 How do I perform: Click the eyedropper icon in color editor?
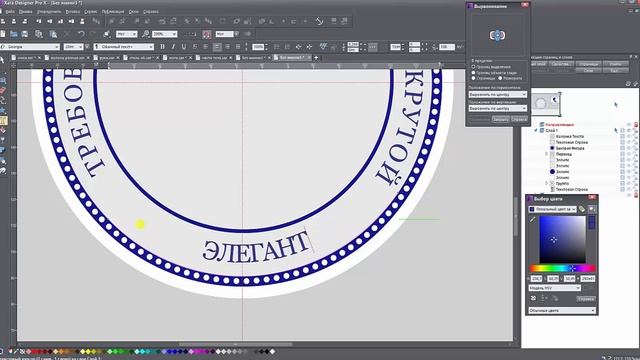pos(532,220)
